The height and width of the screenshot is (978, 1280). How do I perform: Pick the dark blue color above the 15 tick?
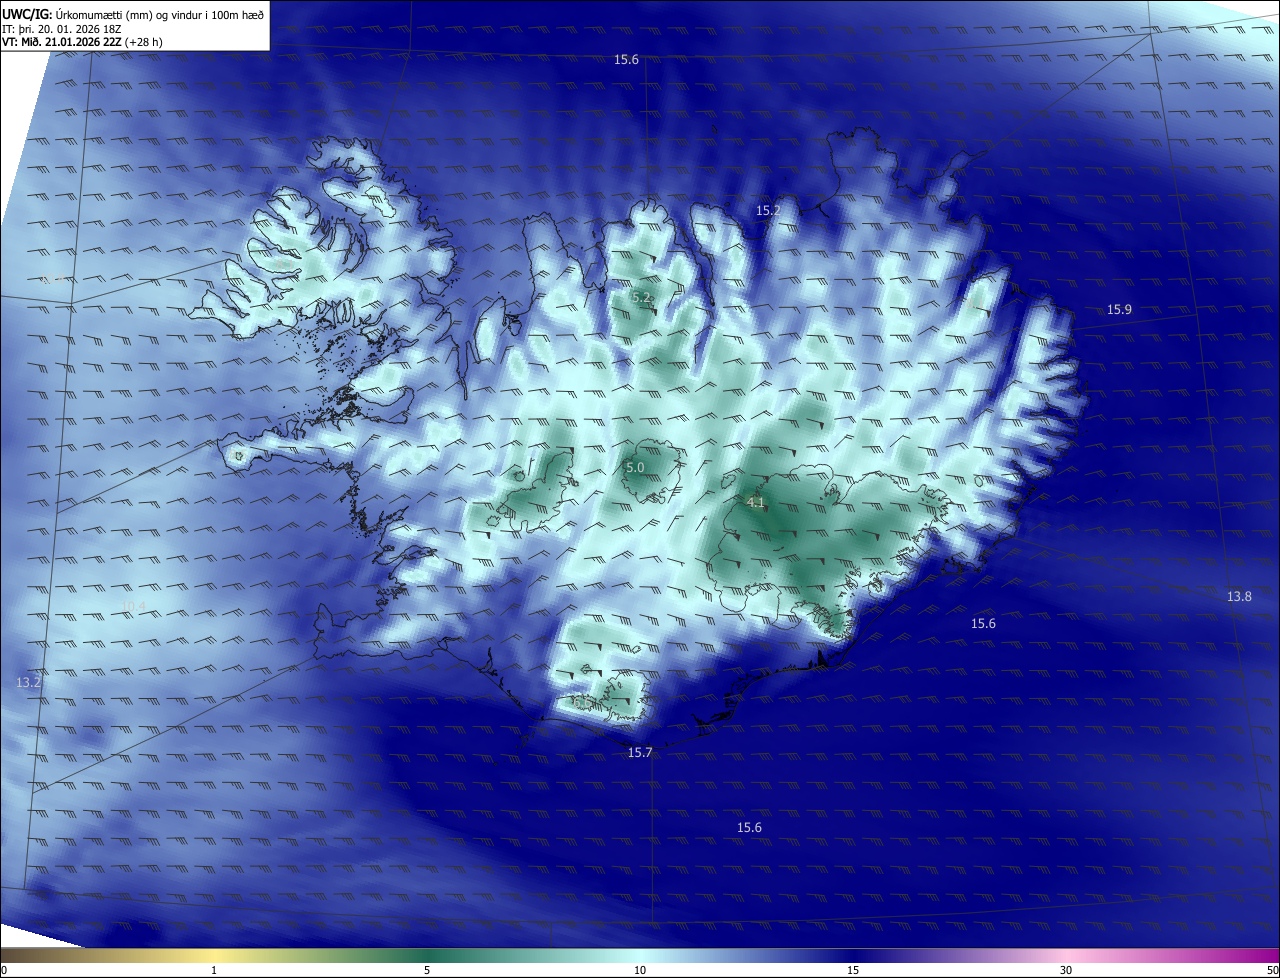[853, 955]
